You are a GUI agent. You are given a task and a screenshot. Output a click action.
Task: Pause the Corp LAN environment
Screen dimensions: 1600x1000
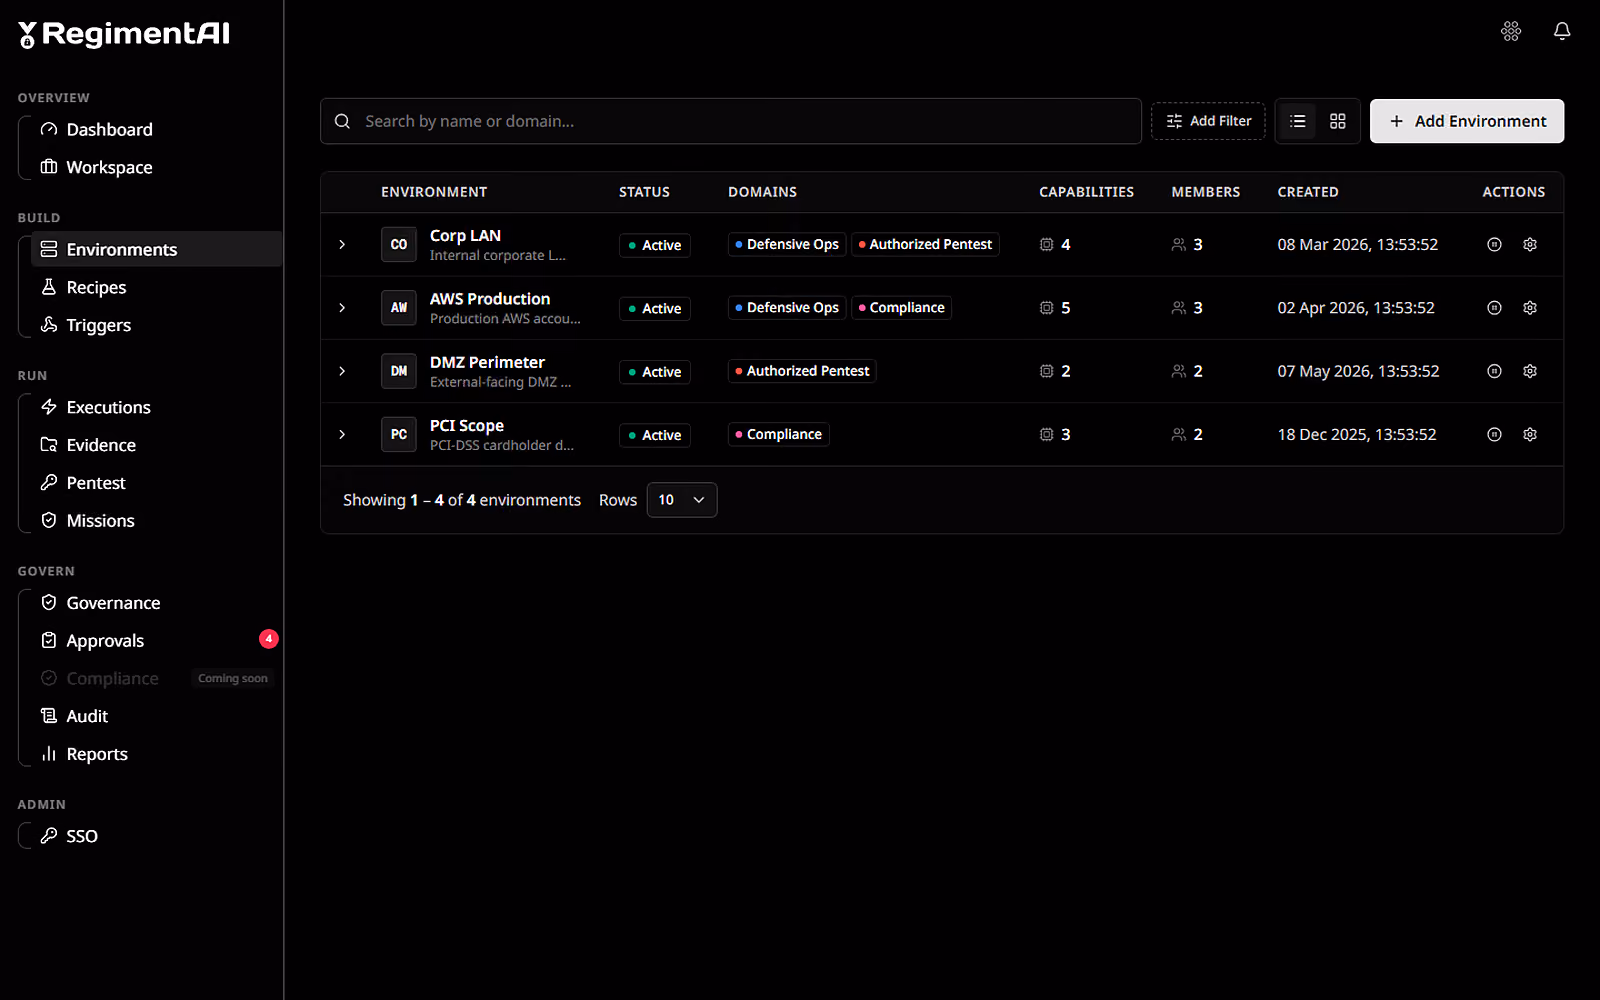pos(1494,244)
